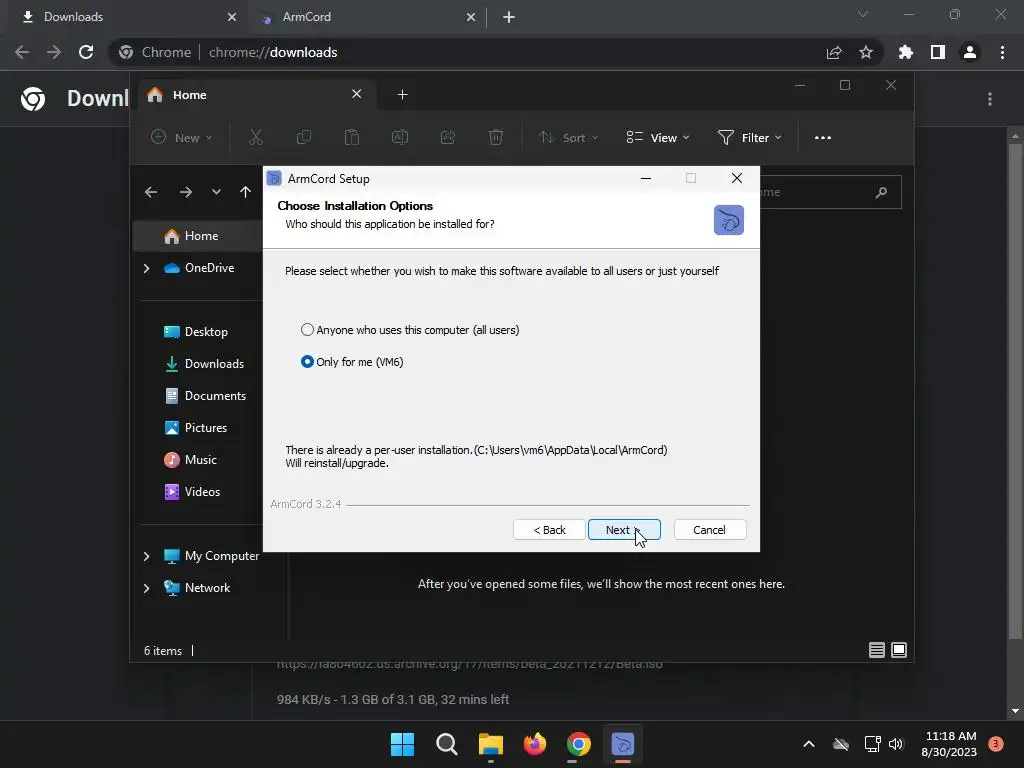Close the ArmCord Setup dialog
The width and height of the screenshot is (1024, 768).
pos(737,178)
